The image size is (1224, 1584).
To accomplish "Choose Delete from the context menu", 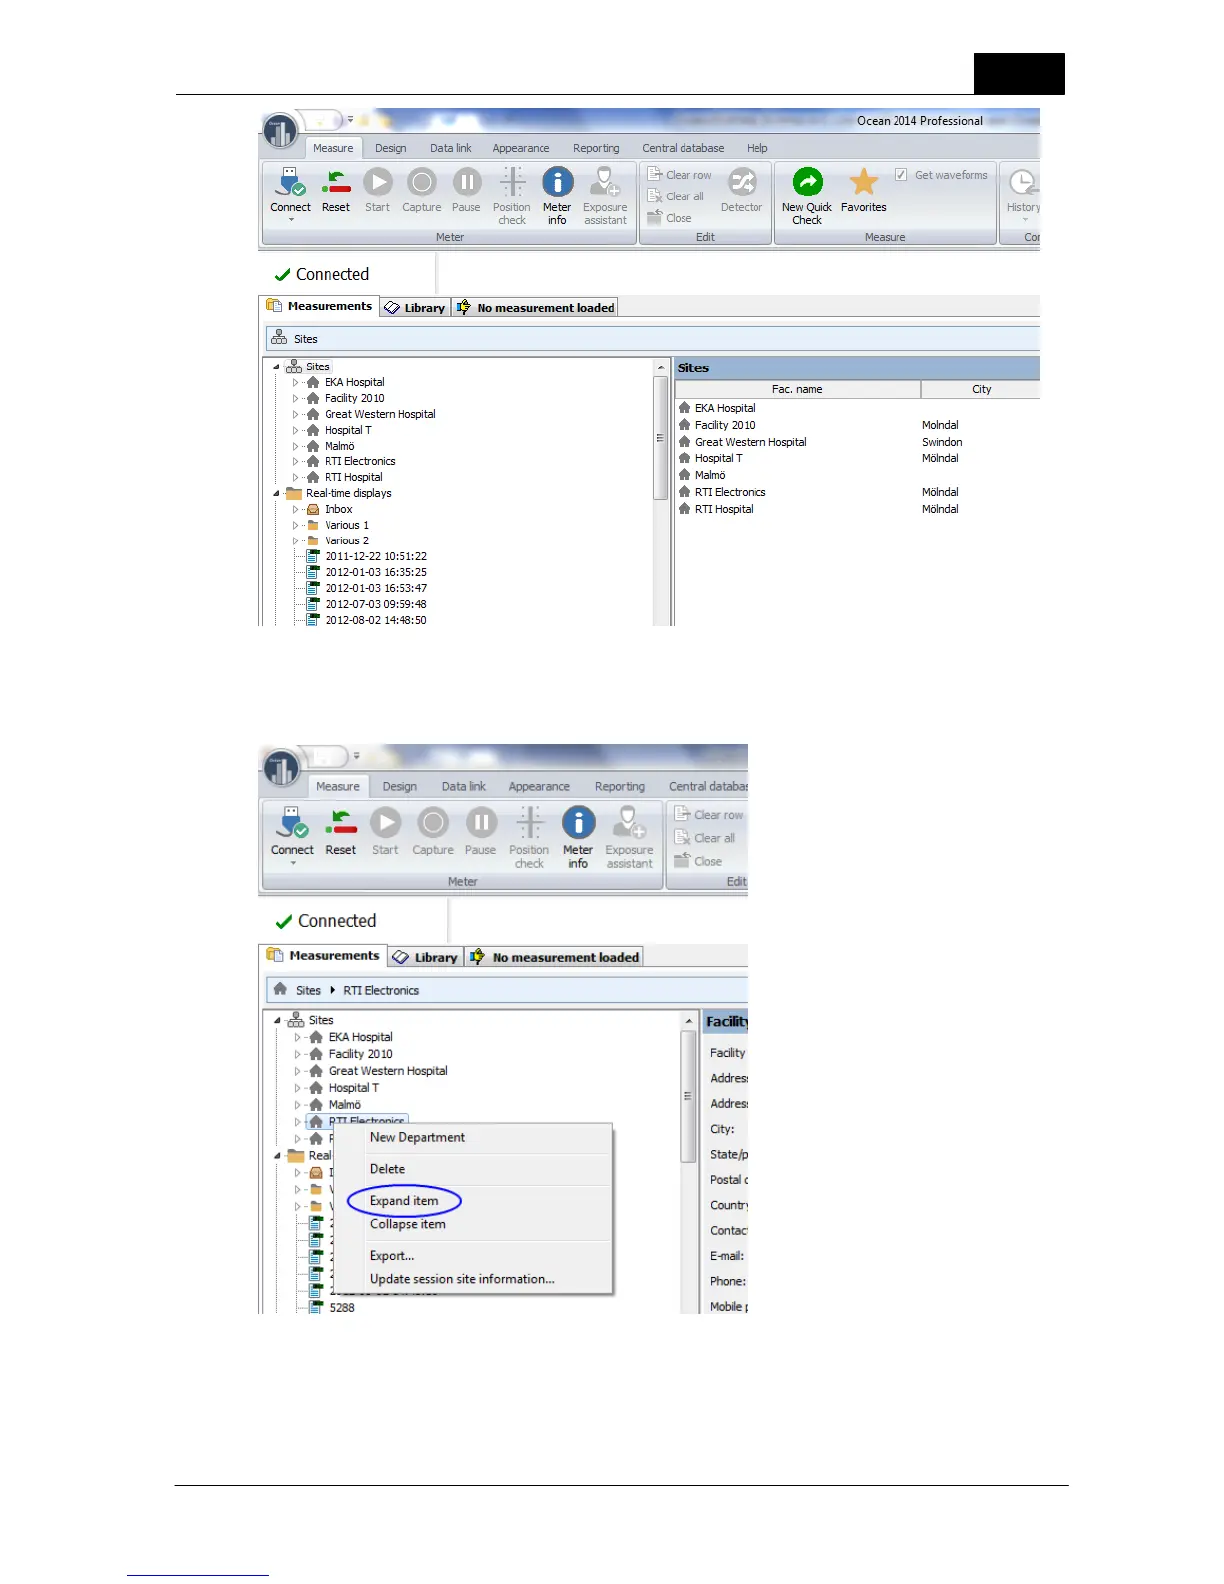I will point(387,1169).
